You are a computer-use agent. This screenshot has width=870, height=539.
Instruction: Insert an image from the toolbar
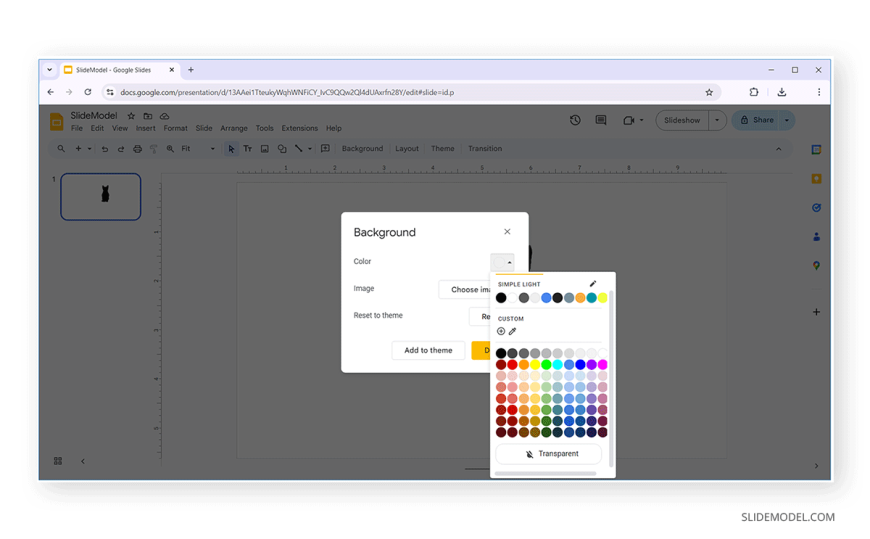(x=265, y=149)
